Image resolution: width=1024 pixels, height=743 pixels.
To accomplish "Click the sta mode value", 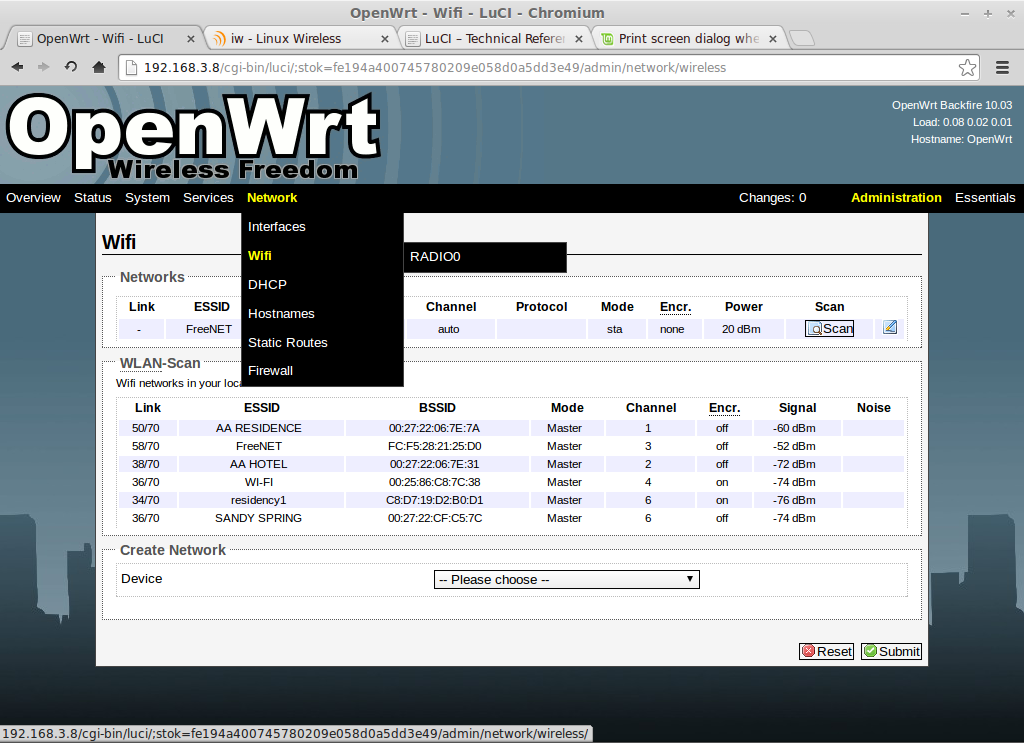I will (x=615, y=329).
